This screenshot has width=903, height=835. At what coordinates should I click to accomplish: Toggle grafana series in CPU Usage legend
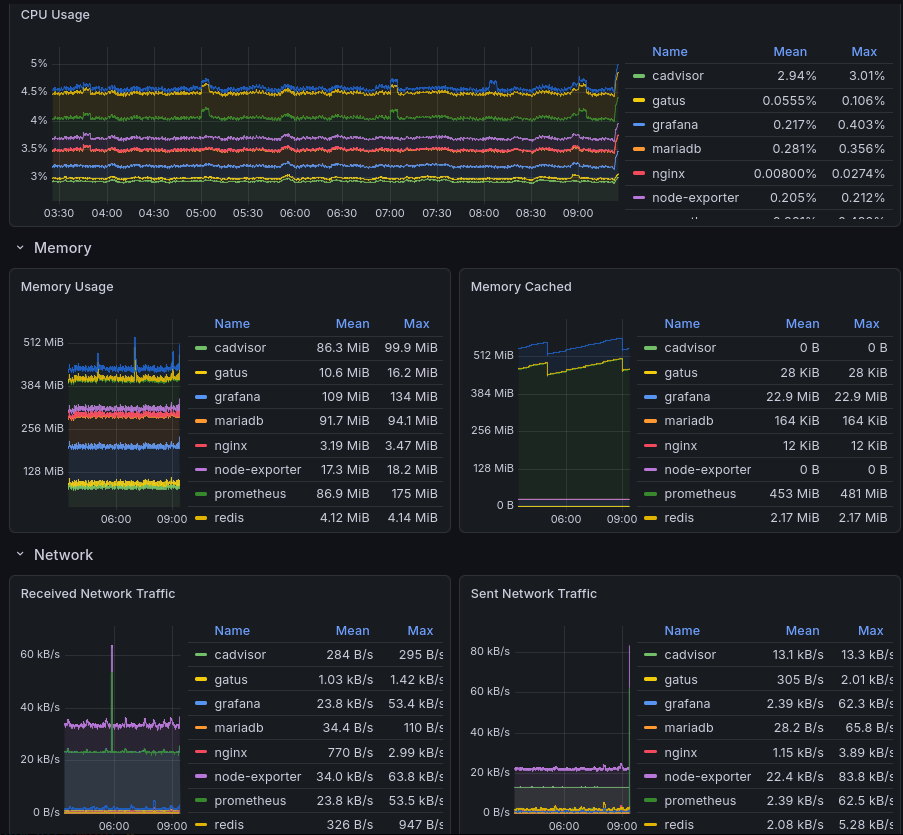[x=675, y=125]
